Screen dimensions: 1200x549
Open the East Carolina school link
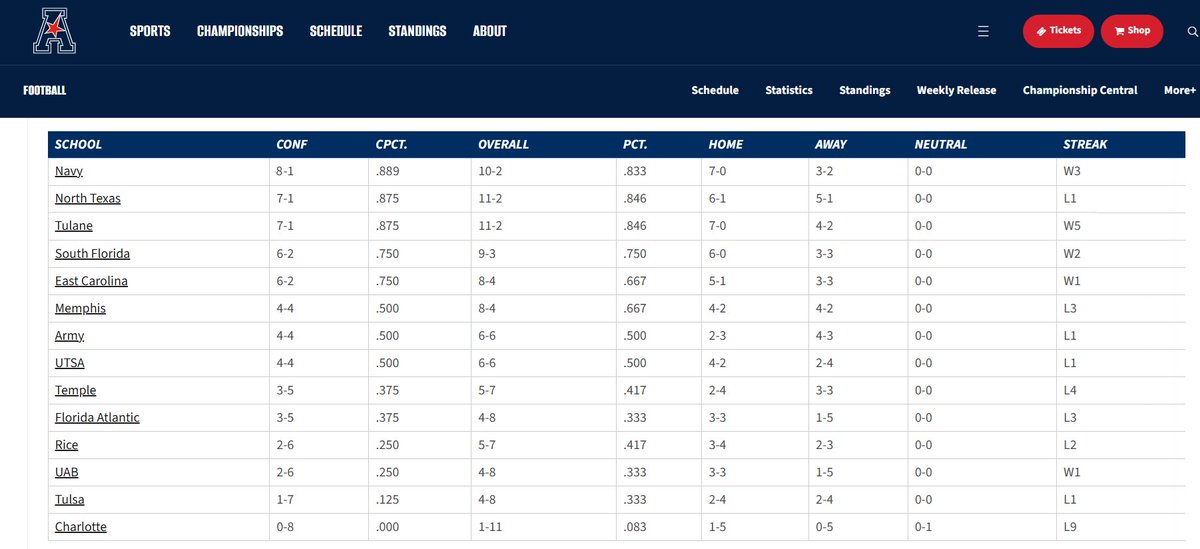91,281
